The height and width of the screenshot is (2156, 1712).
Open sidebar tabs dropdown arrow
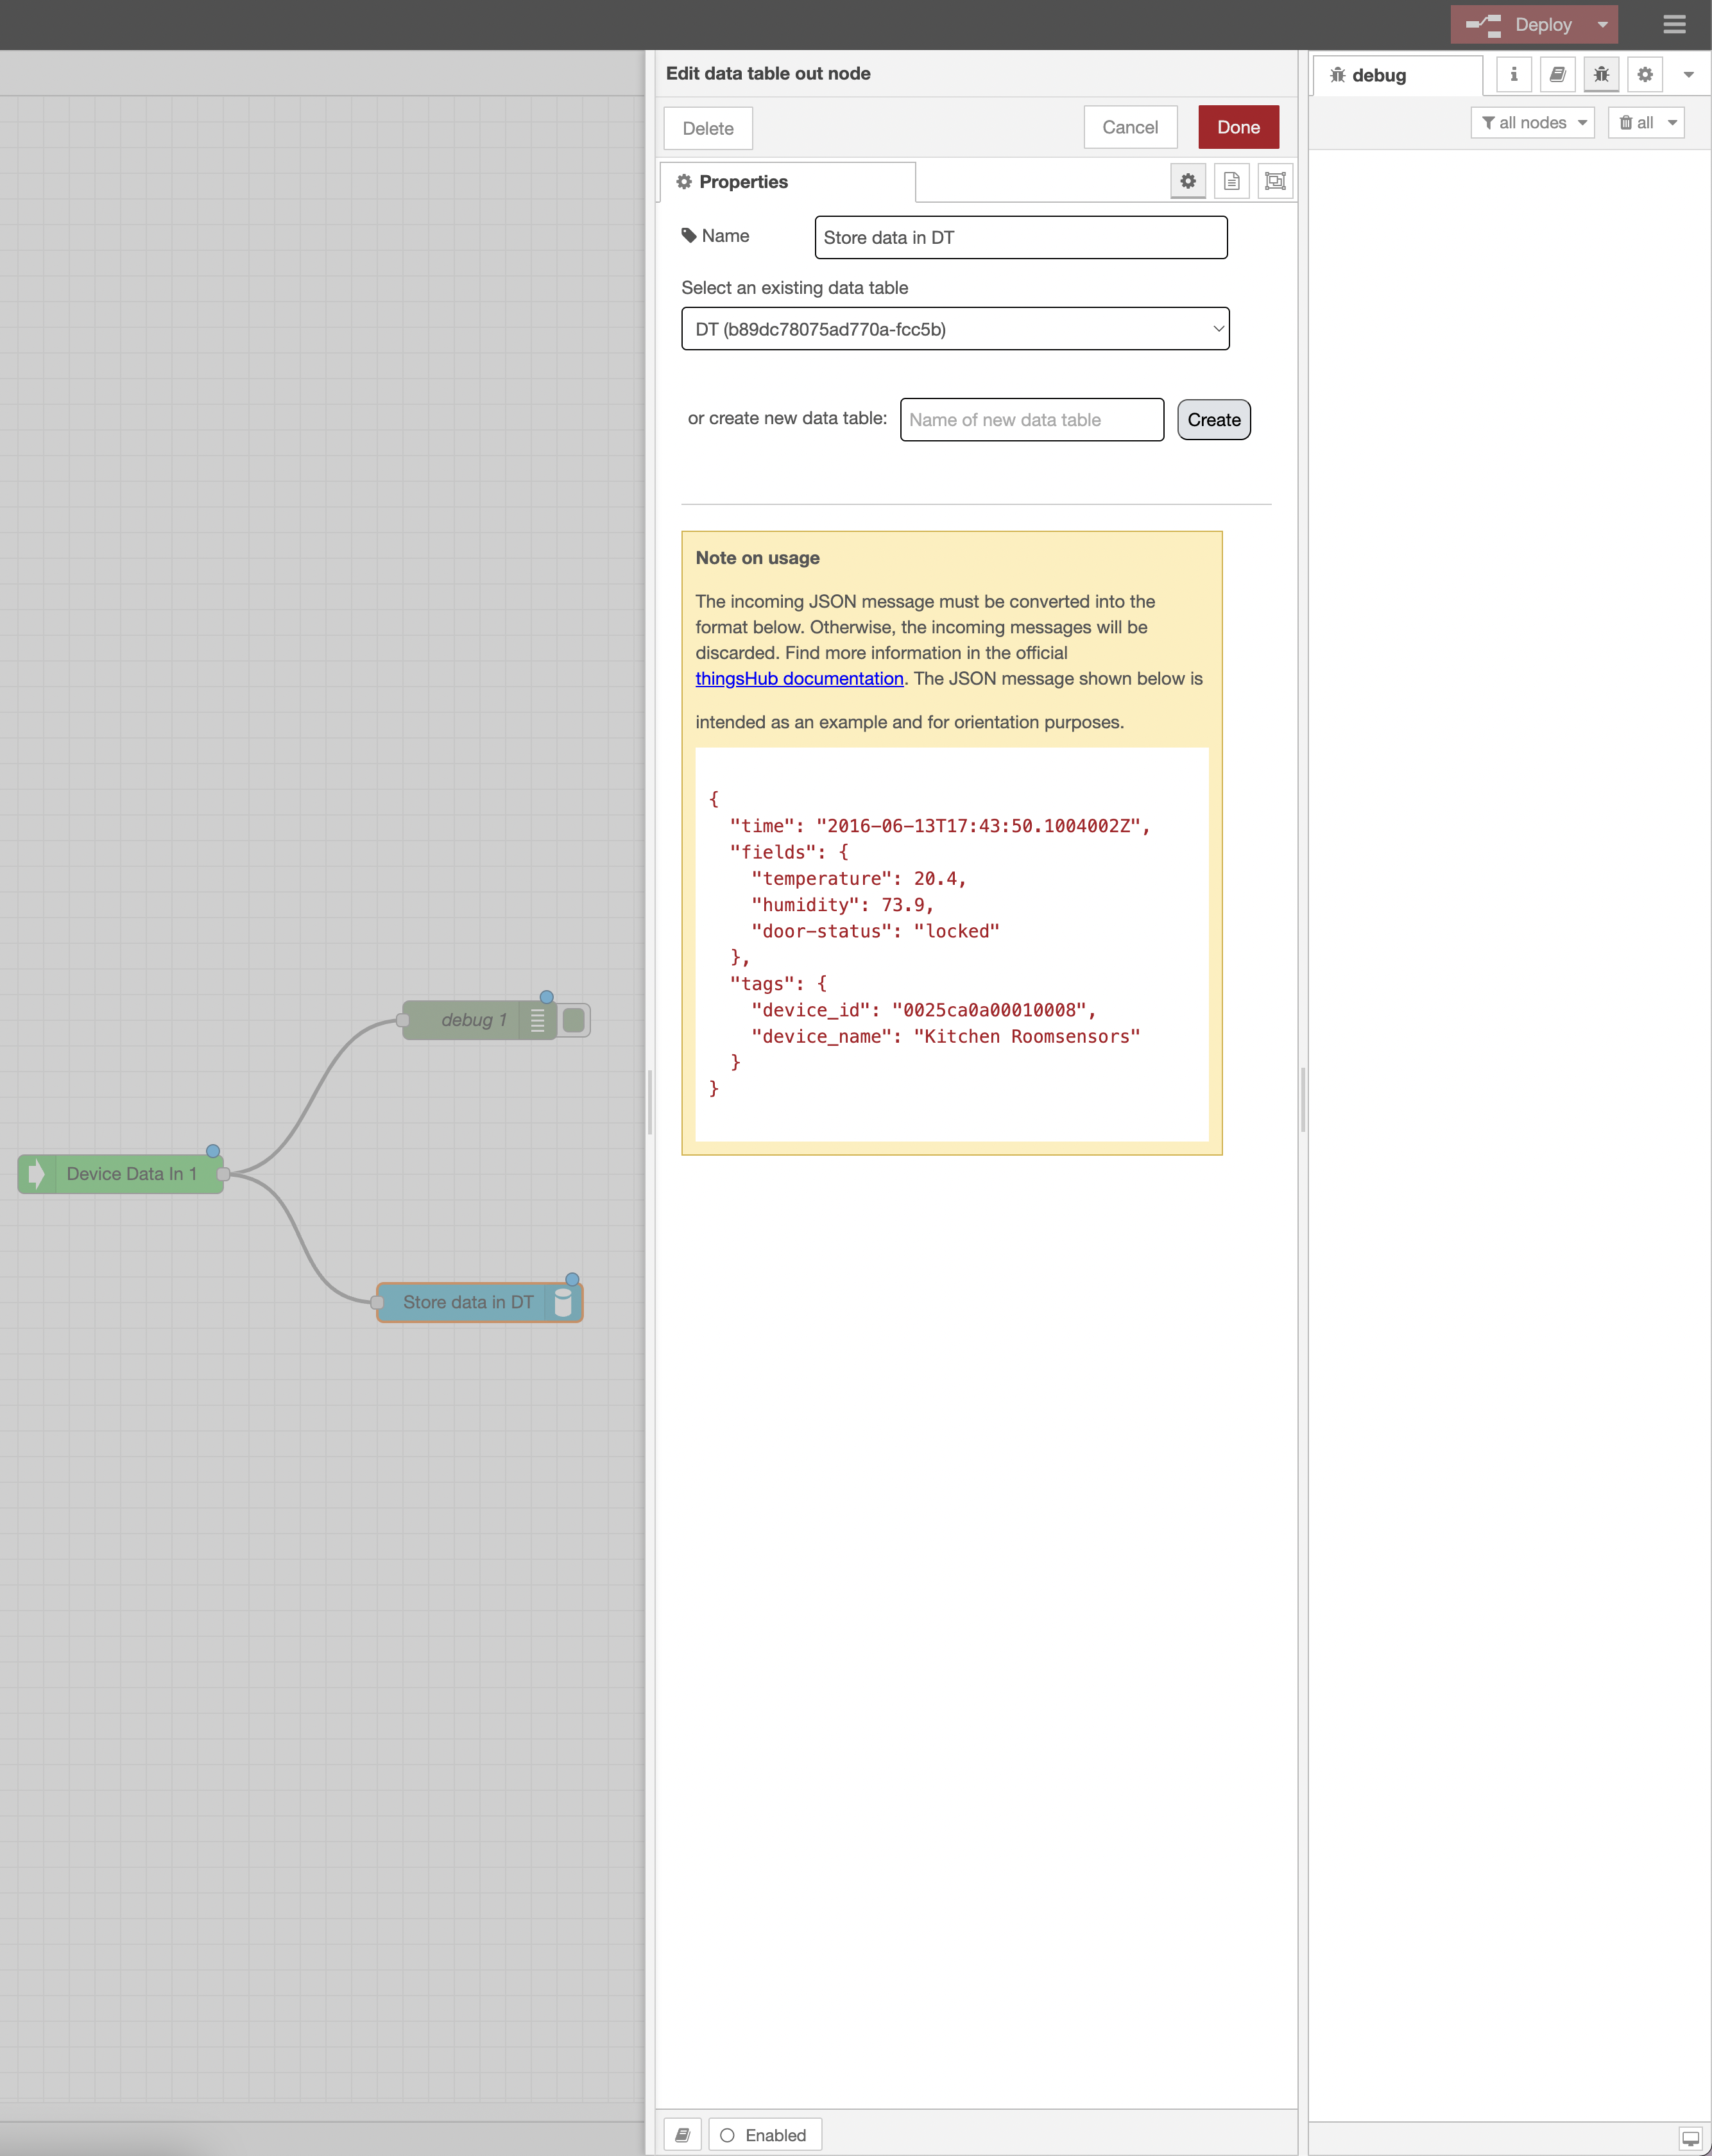coord(1688,75)
